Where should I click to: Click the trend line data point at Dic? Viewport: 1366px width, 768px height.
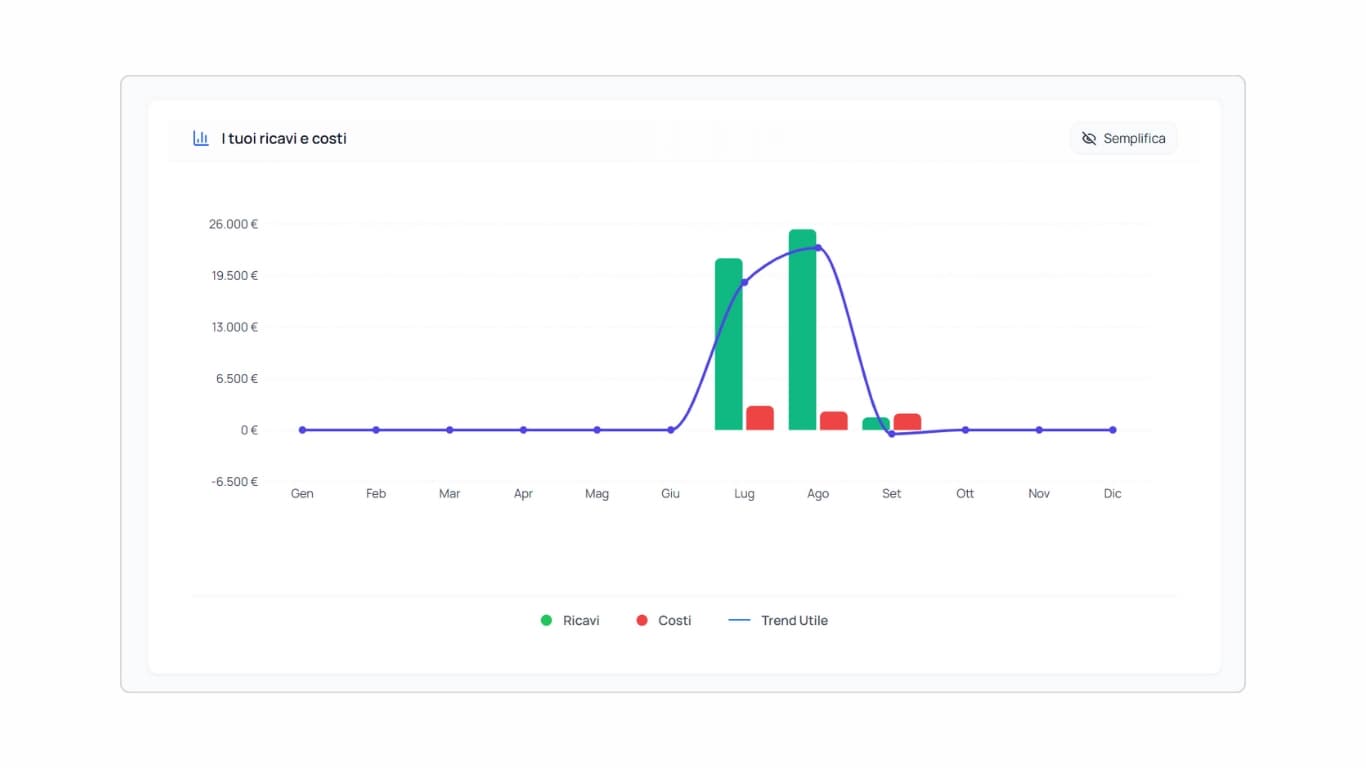pyautogui.click(x=1112, y=429)
